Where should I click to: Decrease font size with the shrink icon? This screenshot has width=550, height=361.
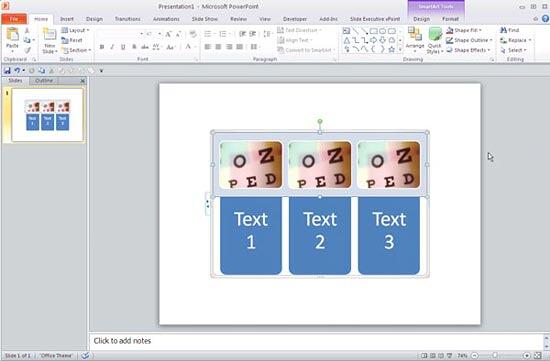tap(178, 34)
